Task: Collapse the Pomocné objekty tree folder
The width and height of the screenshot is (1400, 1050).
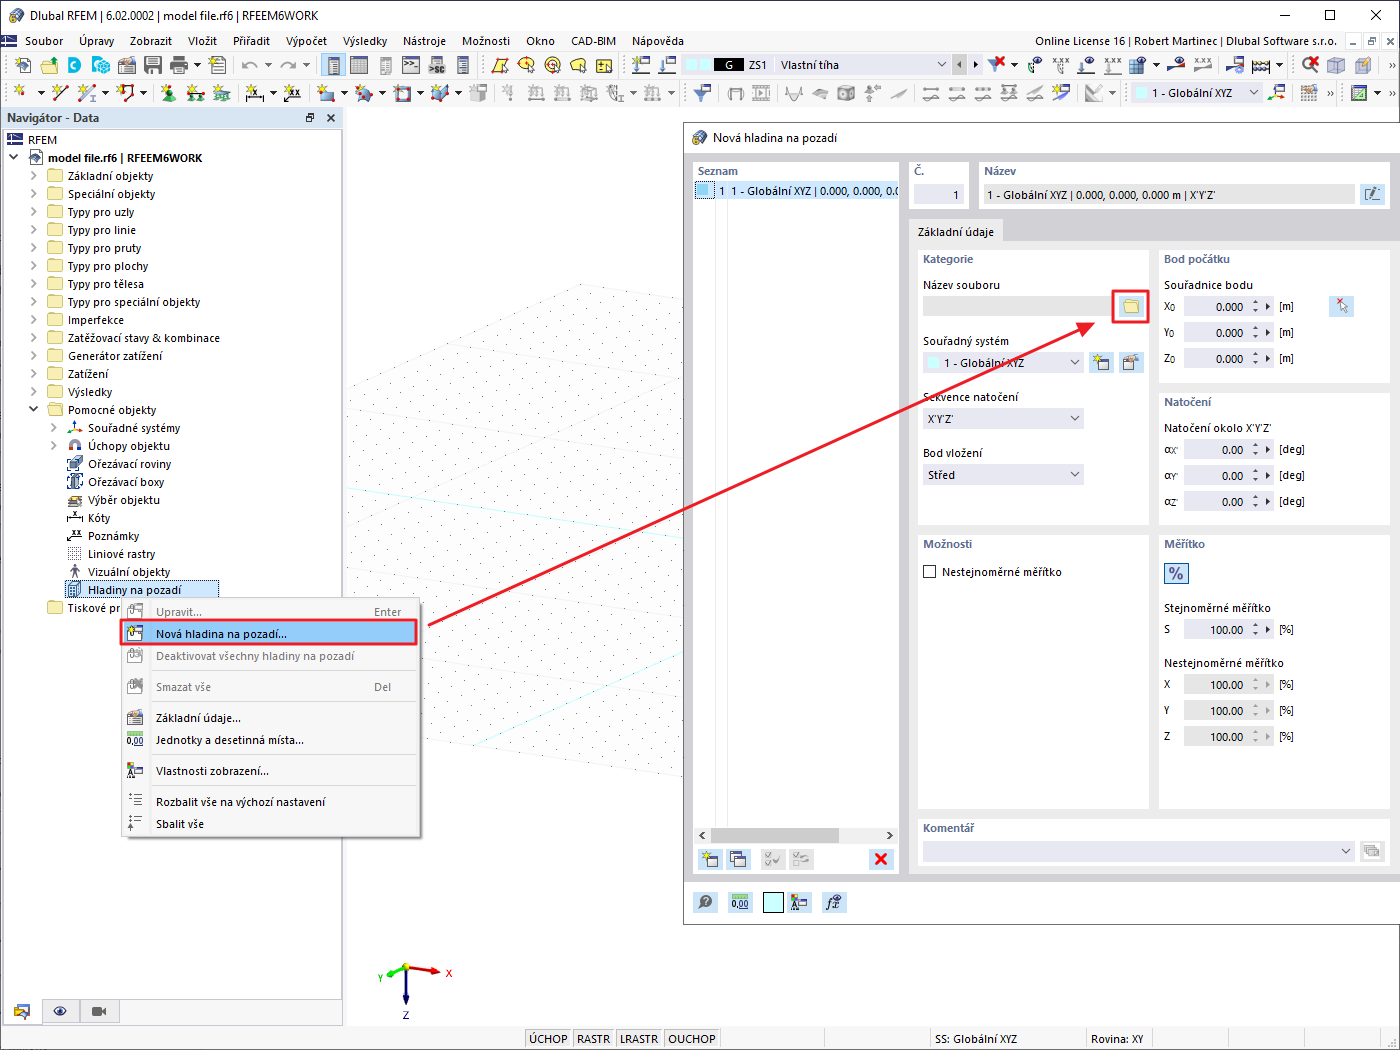Action: pos(33,409)
